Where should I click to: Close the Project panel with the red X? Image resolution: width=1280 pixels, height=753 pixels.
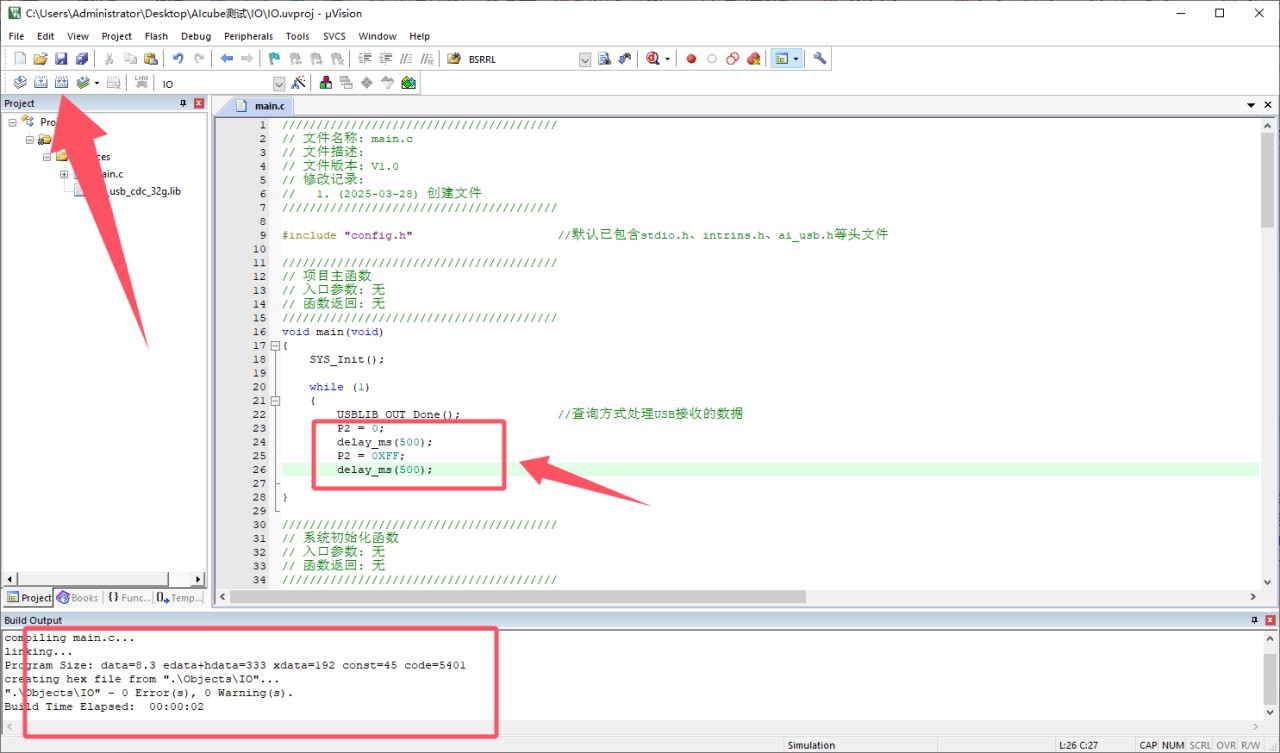199,103
